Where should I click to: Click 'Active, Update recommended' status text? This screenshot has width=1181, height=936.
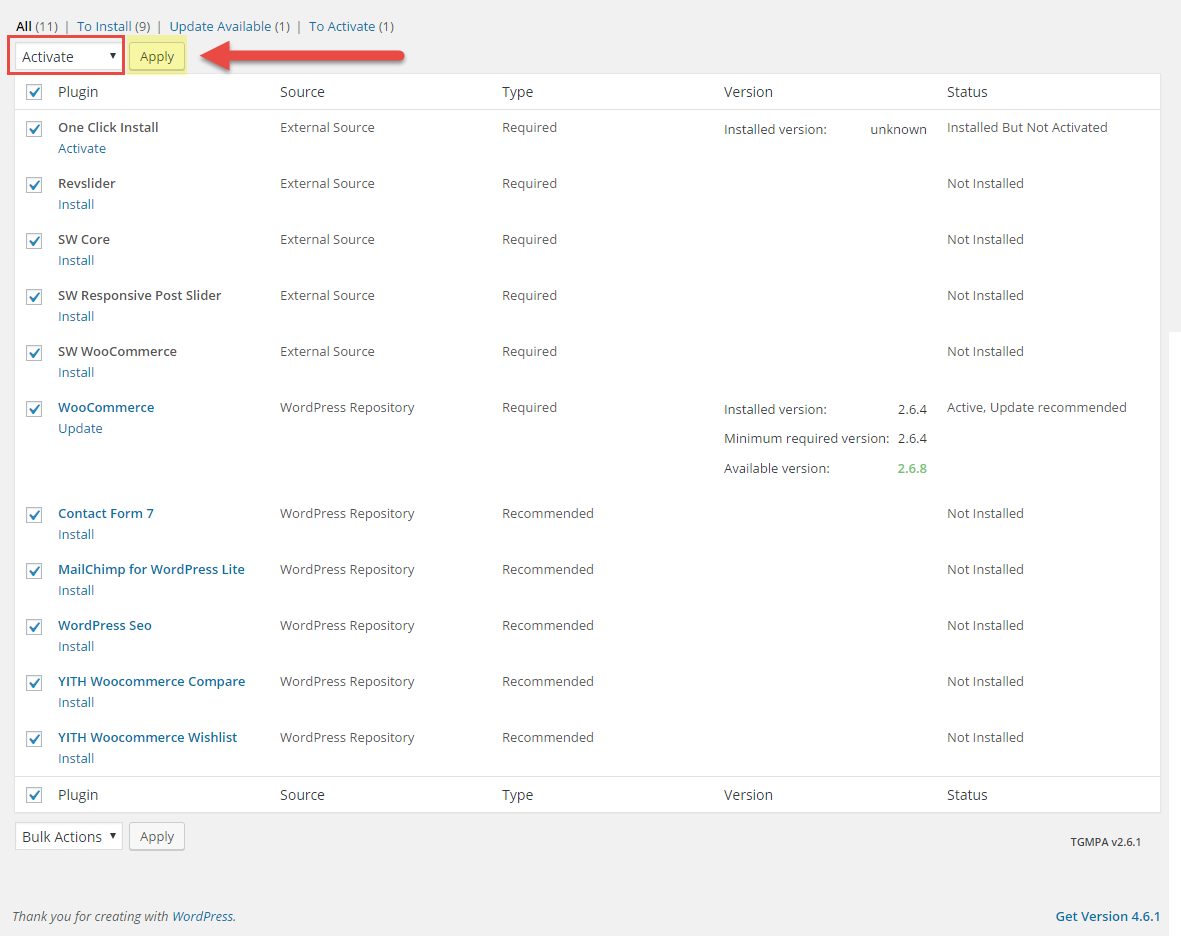point(1036,407)
